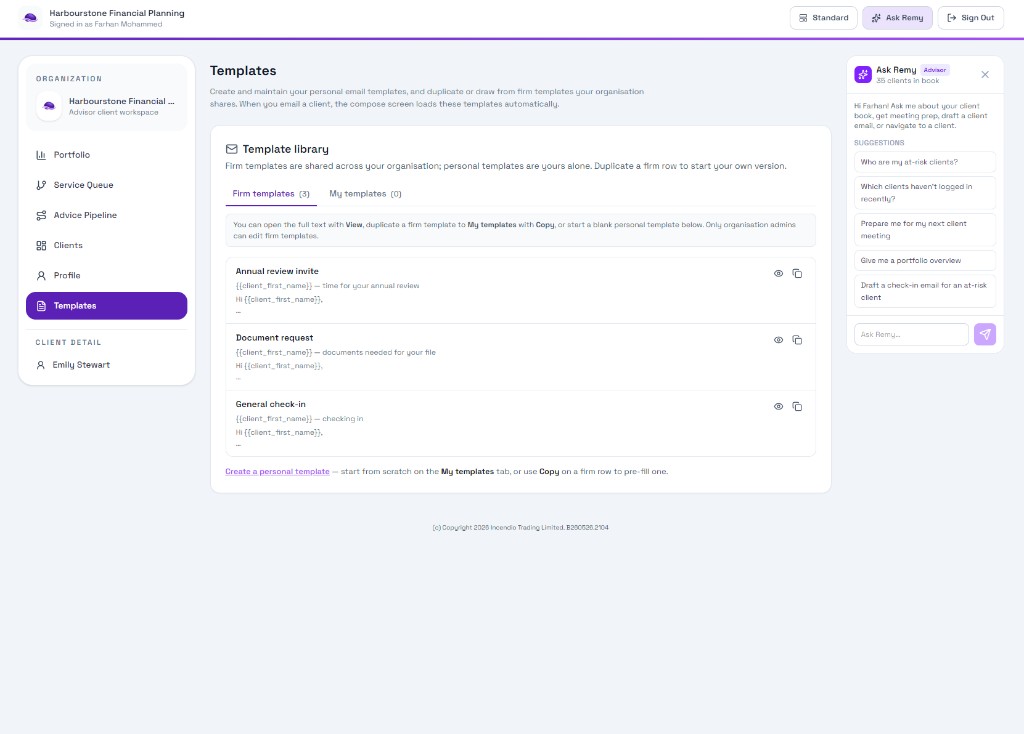Image resolution: width=1024 pixels, height=734 pixels.
Task: Click the Clients grid icon
Action: 41,246
